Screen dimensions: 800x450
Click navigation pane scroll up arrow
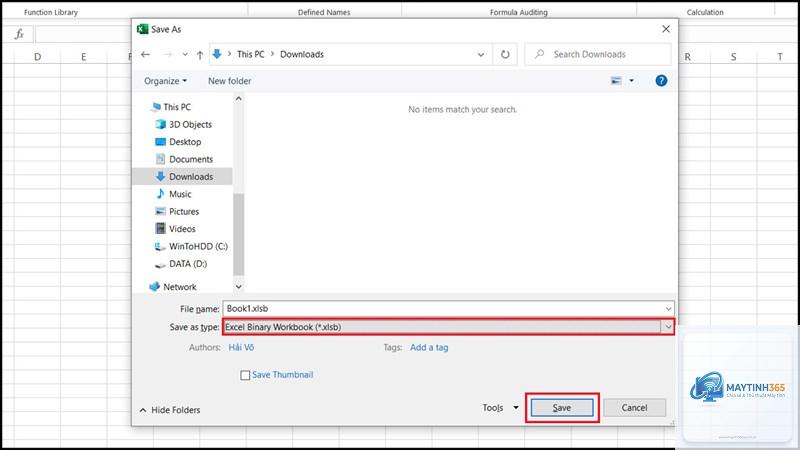point(238,98)
